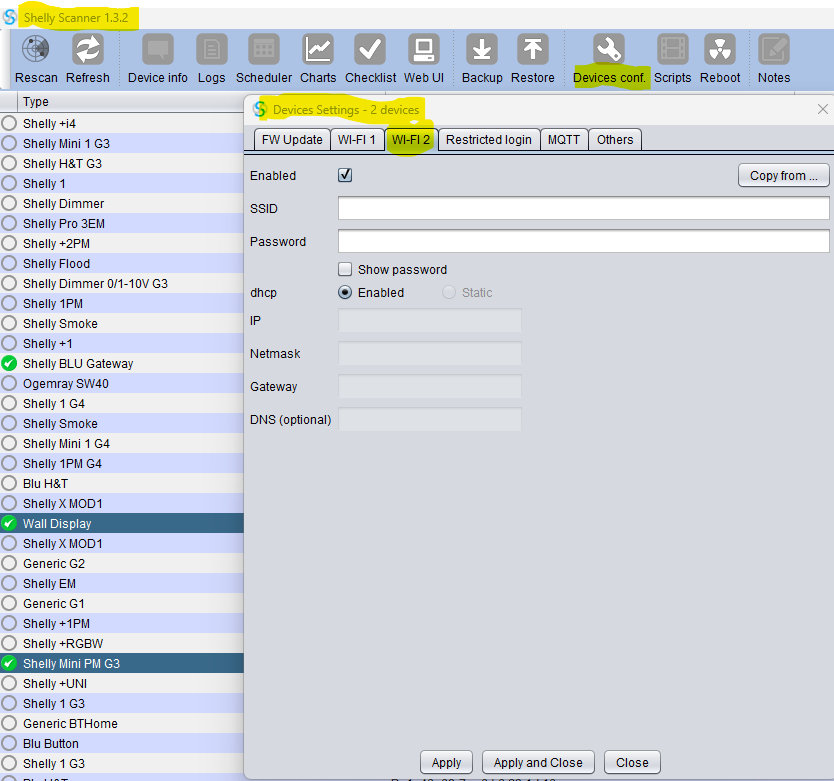This screenshot has height=781, width=834.
Task: Open the MQTT tab
Action: (564, 140)
